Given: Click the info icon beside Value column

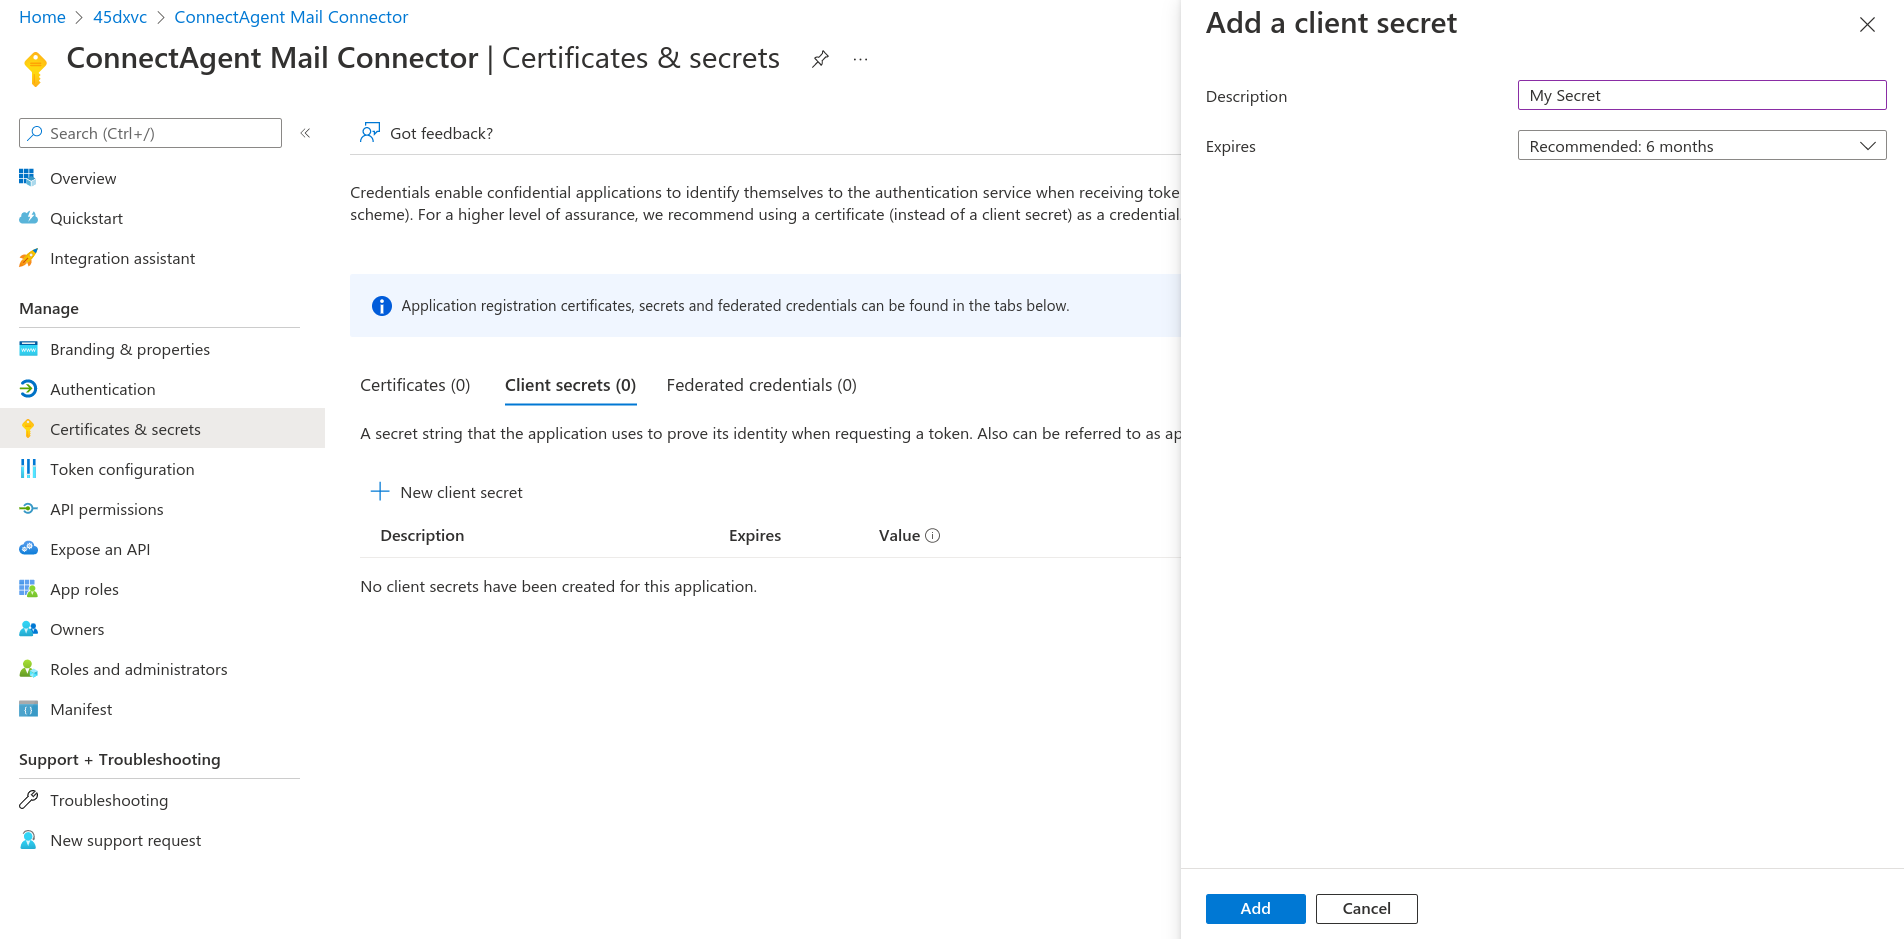Looking at the screenshot, I should click(933, 535).
